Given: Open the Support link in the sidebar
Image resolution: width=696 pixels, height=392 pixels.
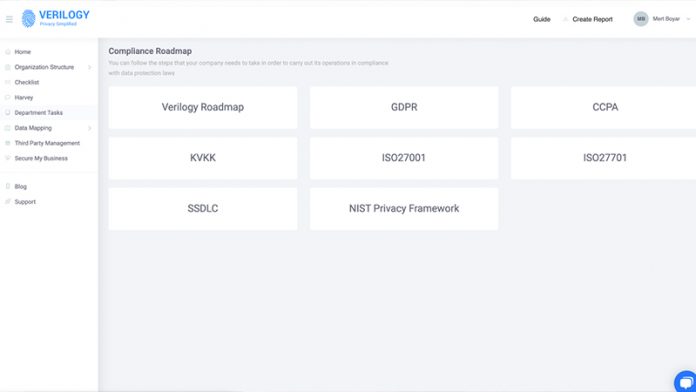Looking at the screenshot, I should click(25, 202).
